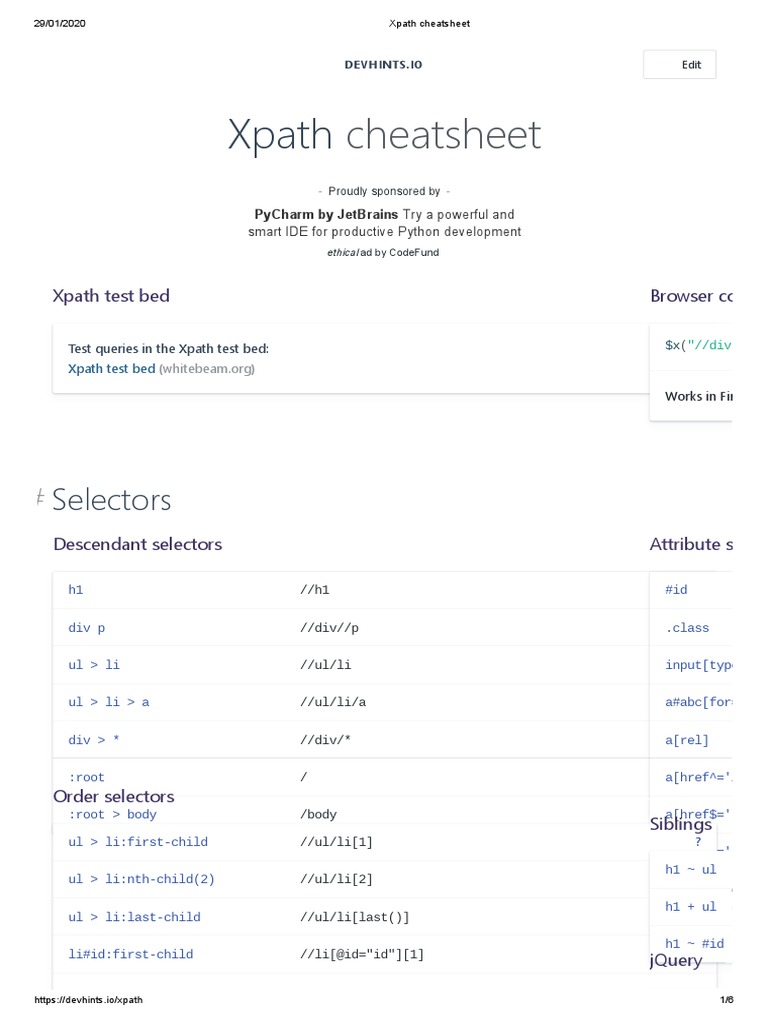Click the ul > li:nth-child(2) selector cell
The width and height of the screenshot is (768, 1024).
(141, 879)
